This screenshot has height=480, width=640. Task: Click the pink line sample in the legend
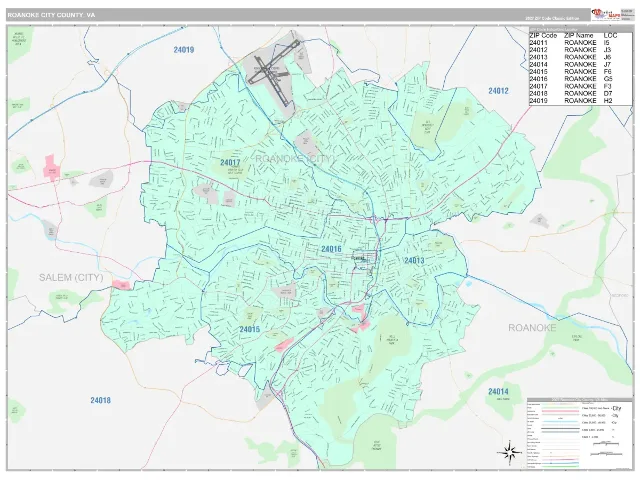560,411
